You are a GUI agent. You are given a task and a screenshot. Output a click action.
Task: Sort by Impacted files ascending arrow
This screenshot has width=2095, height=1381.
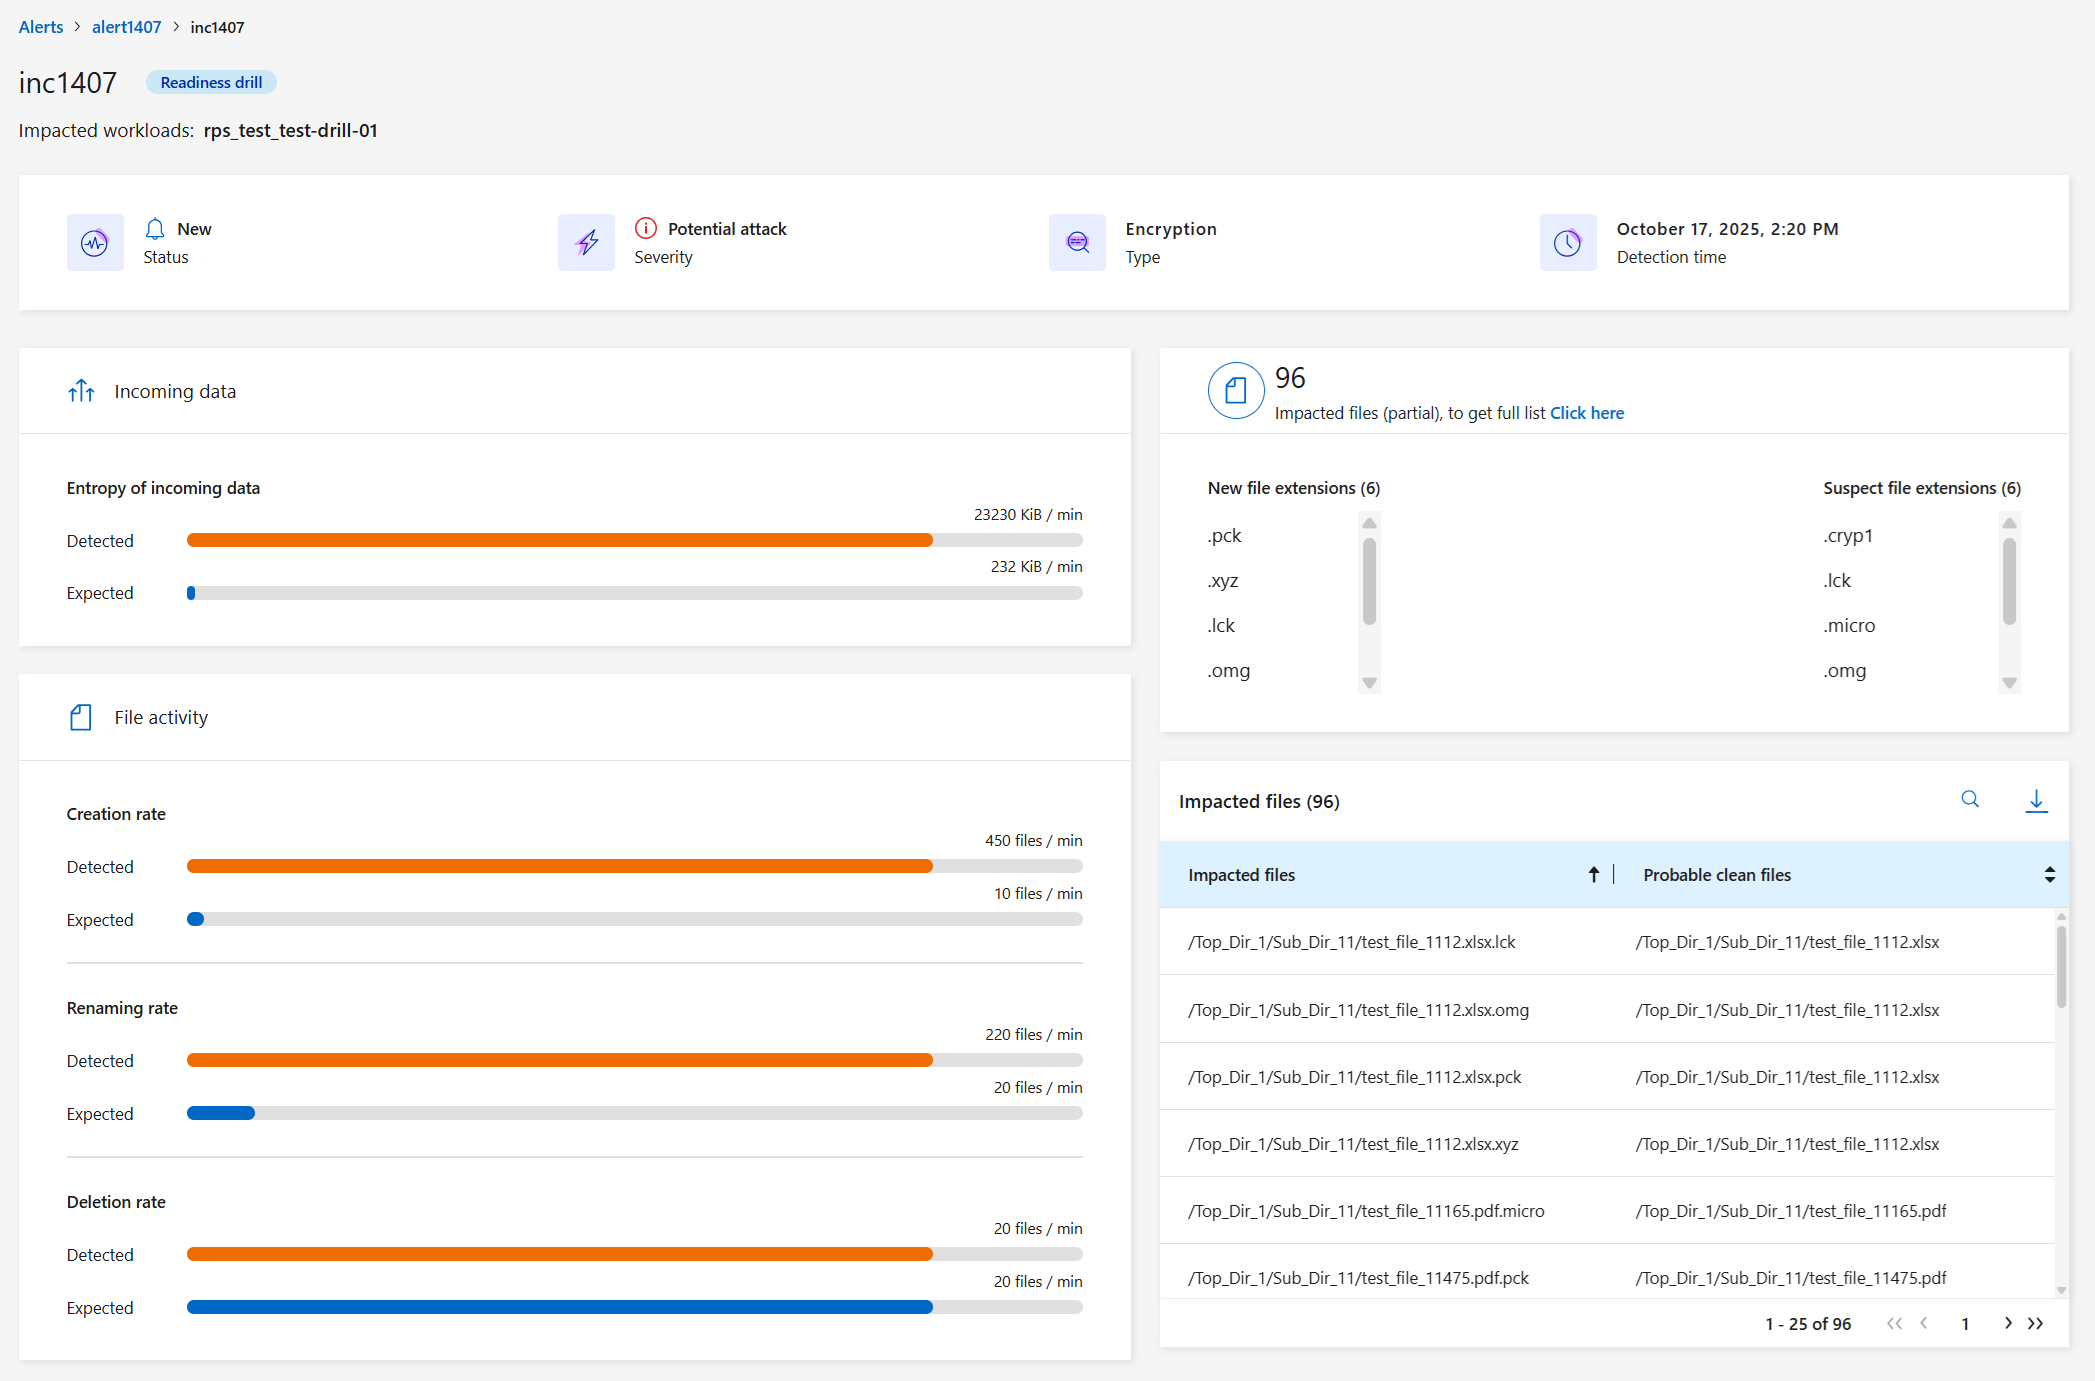point(1594,875)
